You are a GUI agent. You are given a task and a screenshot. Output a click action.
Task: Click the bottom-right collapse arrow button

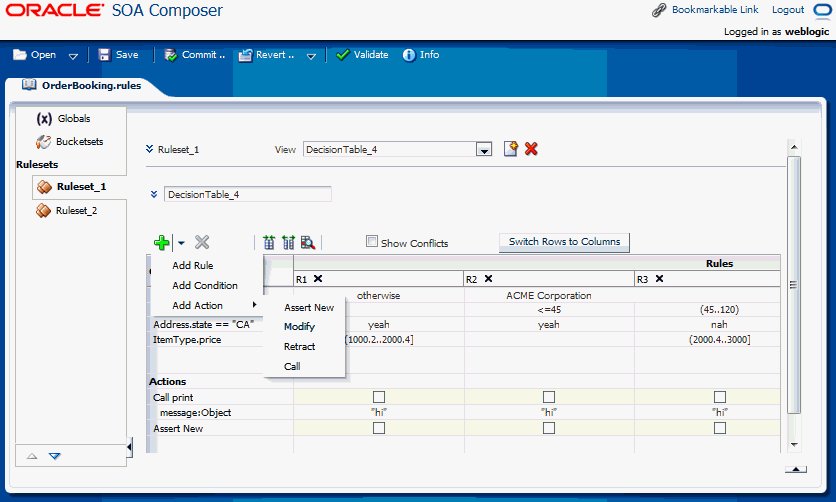pyautogui.click(x=795, y=469)
